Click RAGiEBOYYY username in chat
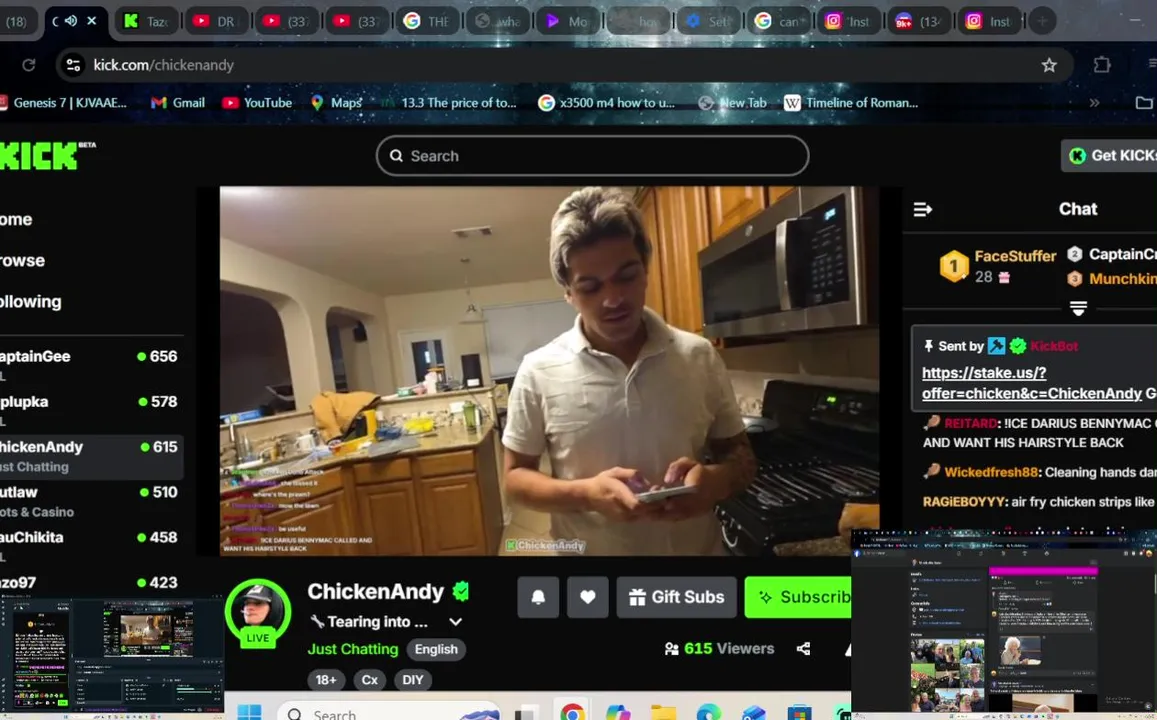Screen dimensions: 1157x720 963,502
